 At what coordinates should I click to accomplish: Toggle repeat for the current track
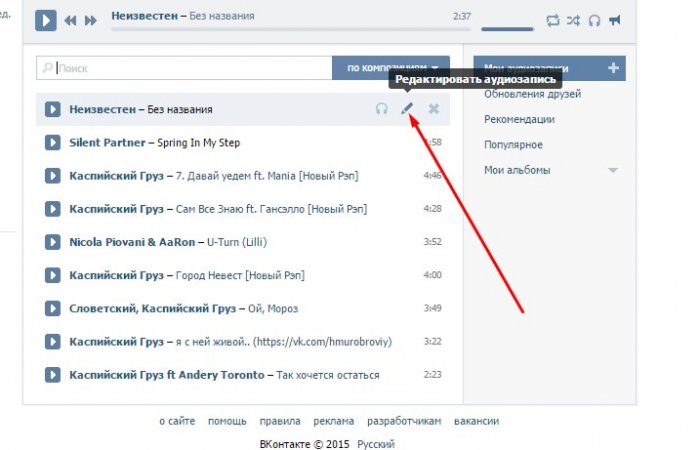coord(553,20)
